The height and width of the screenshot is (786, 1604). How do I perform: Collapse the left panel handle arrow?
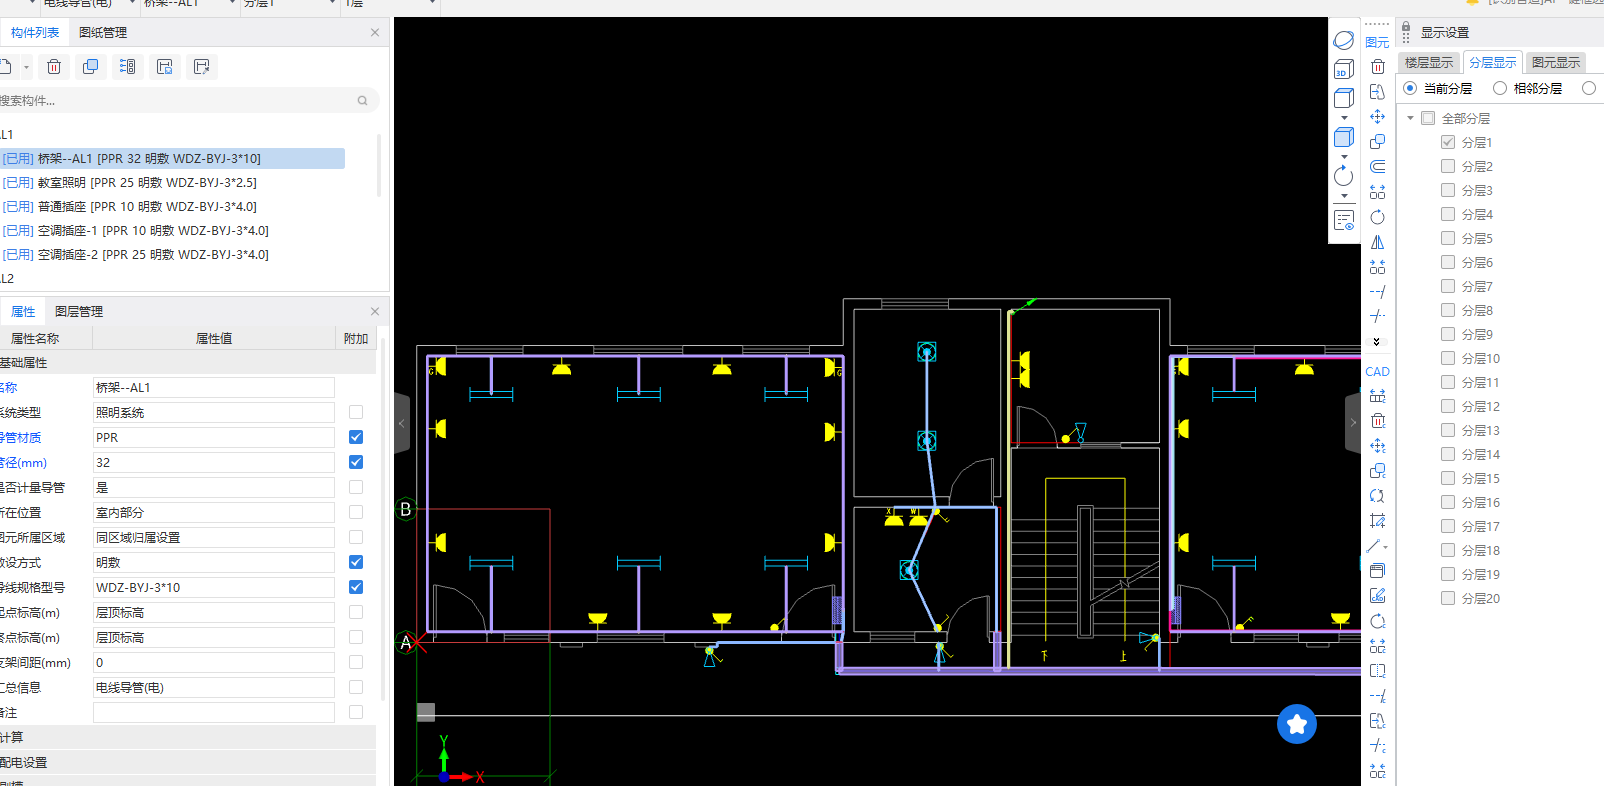402,423
